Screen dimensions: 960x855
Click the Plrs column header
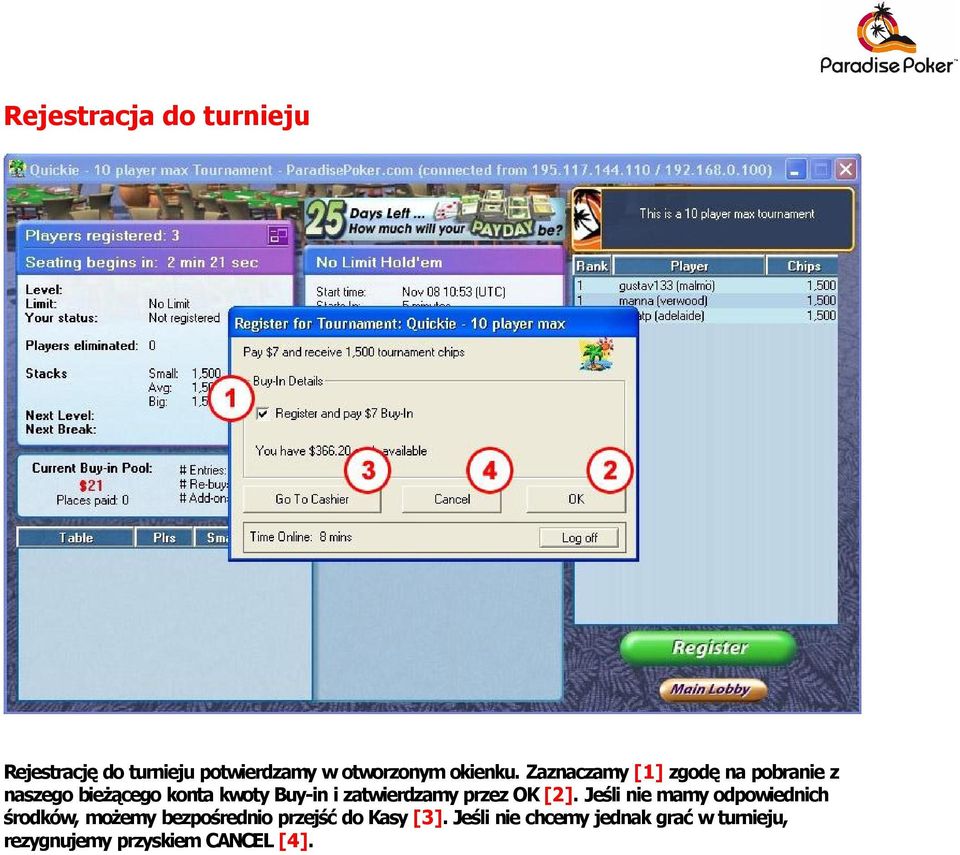(x=164, y=537)
